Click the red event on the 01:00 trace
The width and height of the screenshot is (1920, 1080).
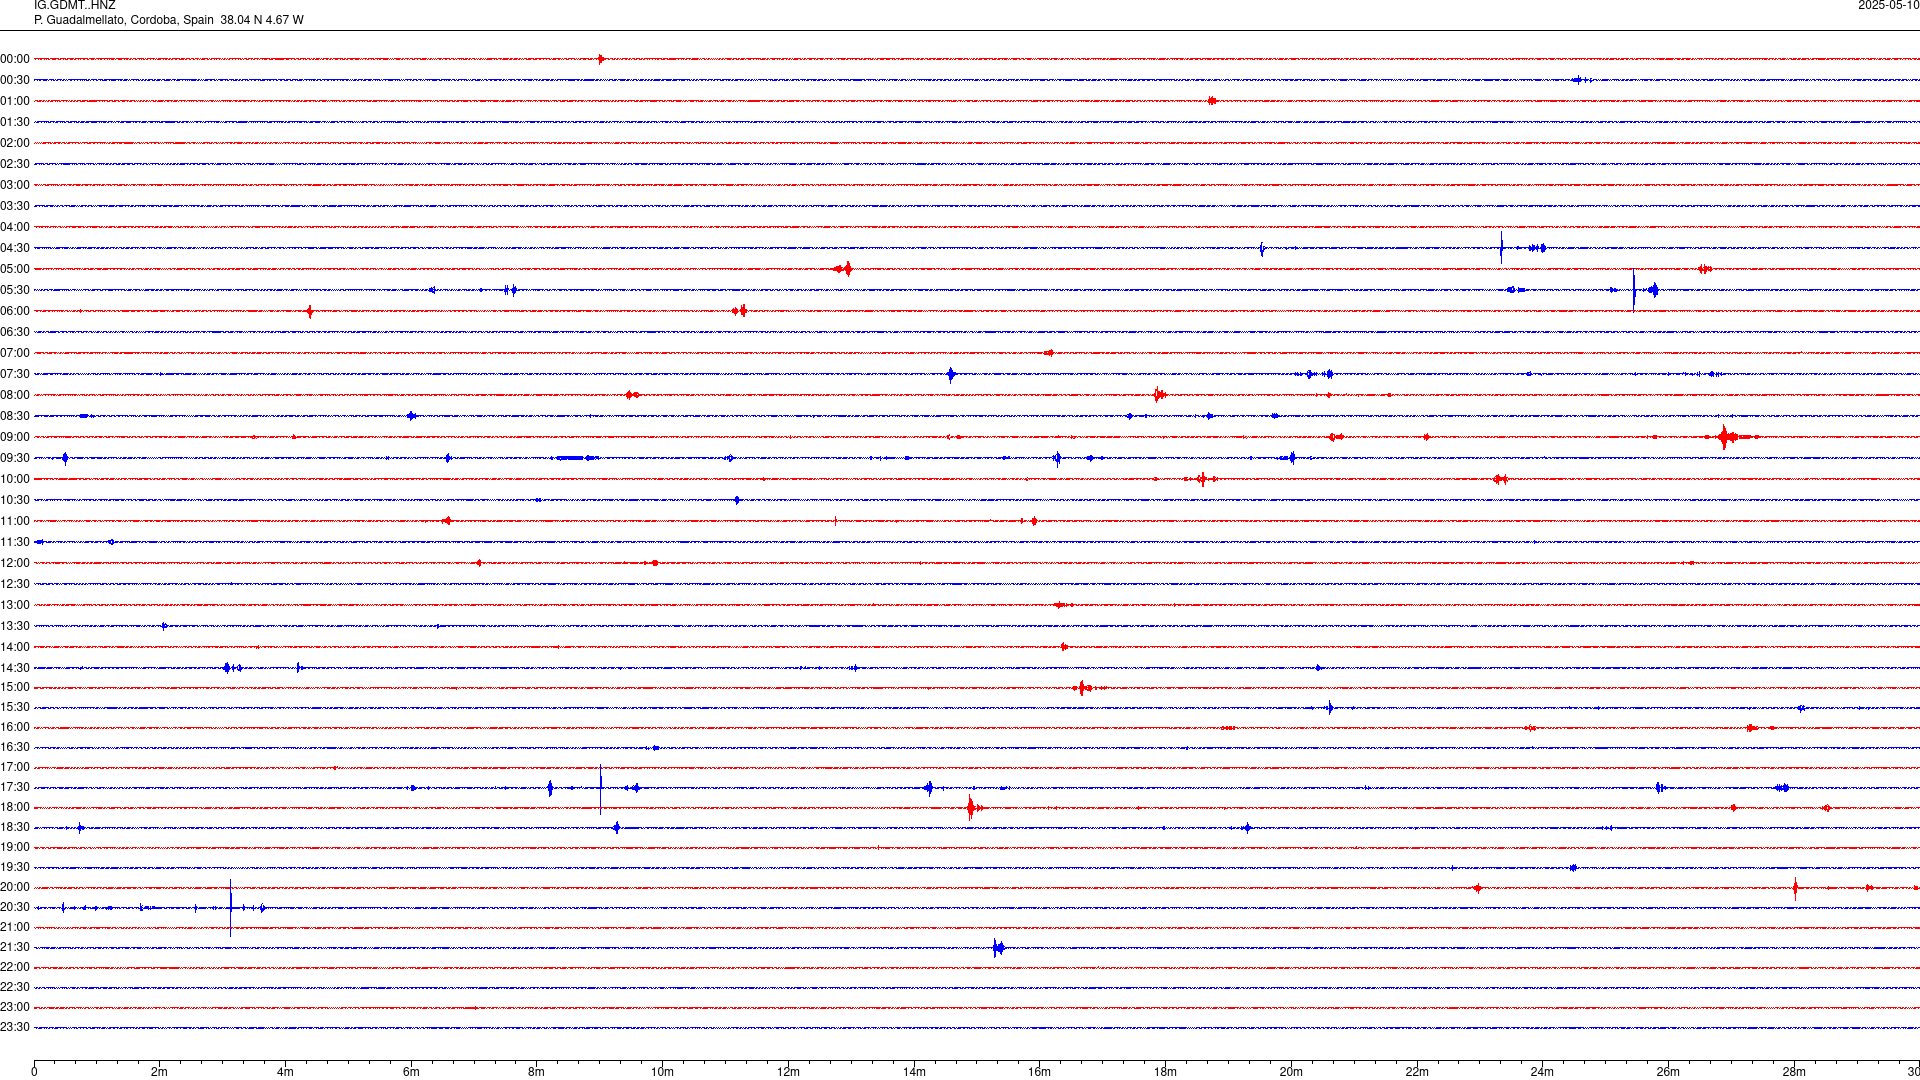pyautogui.click(x=1212, y=101)
